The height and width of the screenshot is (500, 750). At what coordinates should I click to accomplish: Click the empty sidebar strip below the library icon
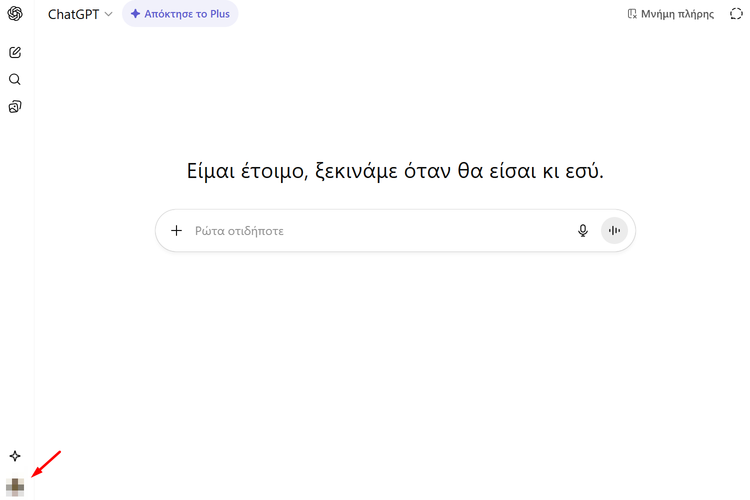click(x=15, y=280)
